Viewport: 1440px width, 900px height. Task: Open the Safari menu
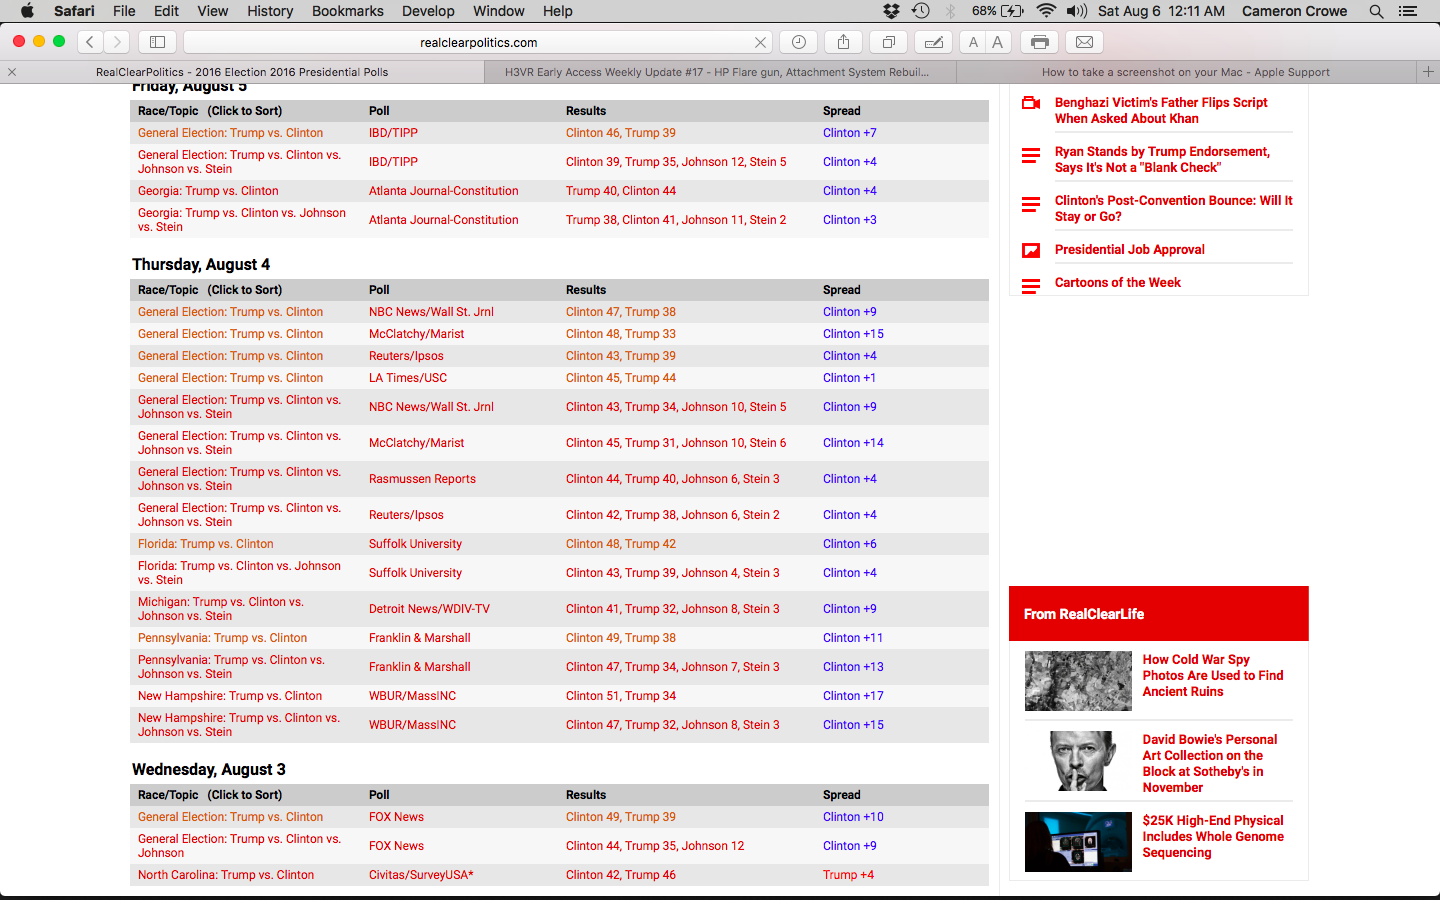[74, 11]
